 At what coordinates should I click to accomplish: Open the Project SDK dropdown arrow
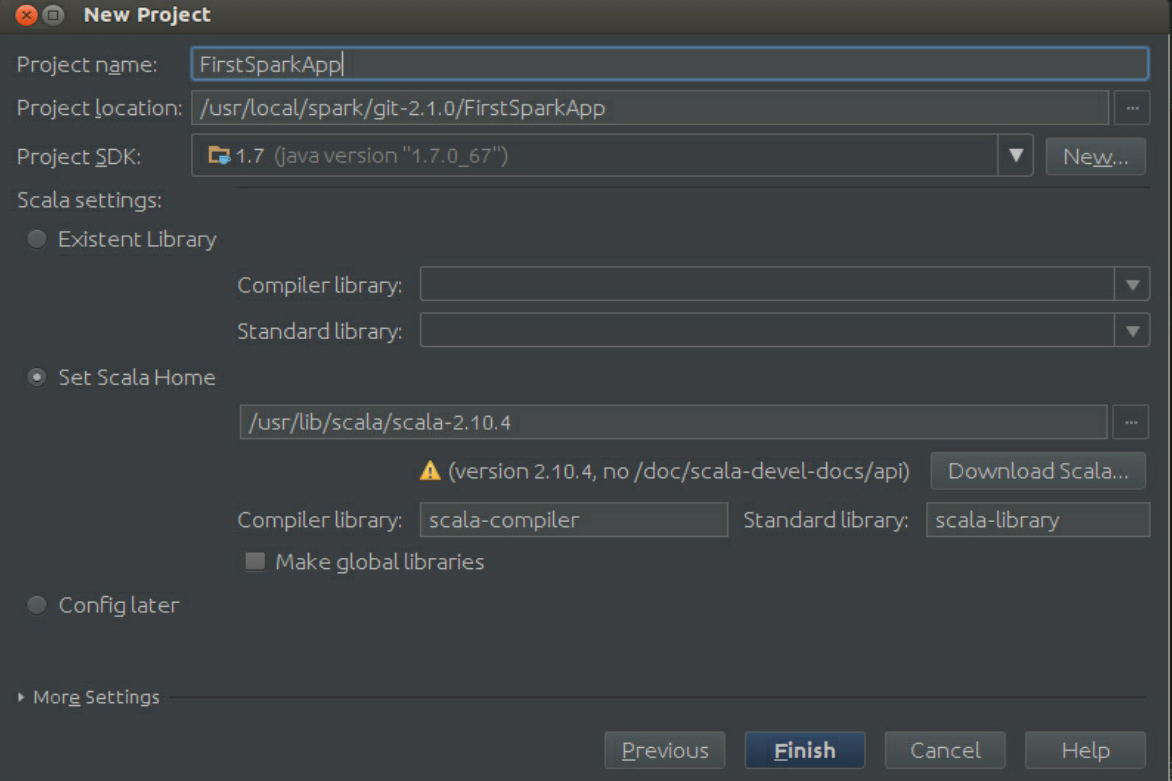pyautogui.click(x=1016, y=156)
